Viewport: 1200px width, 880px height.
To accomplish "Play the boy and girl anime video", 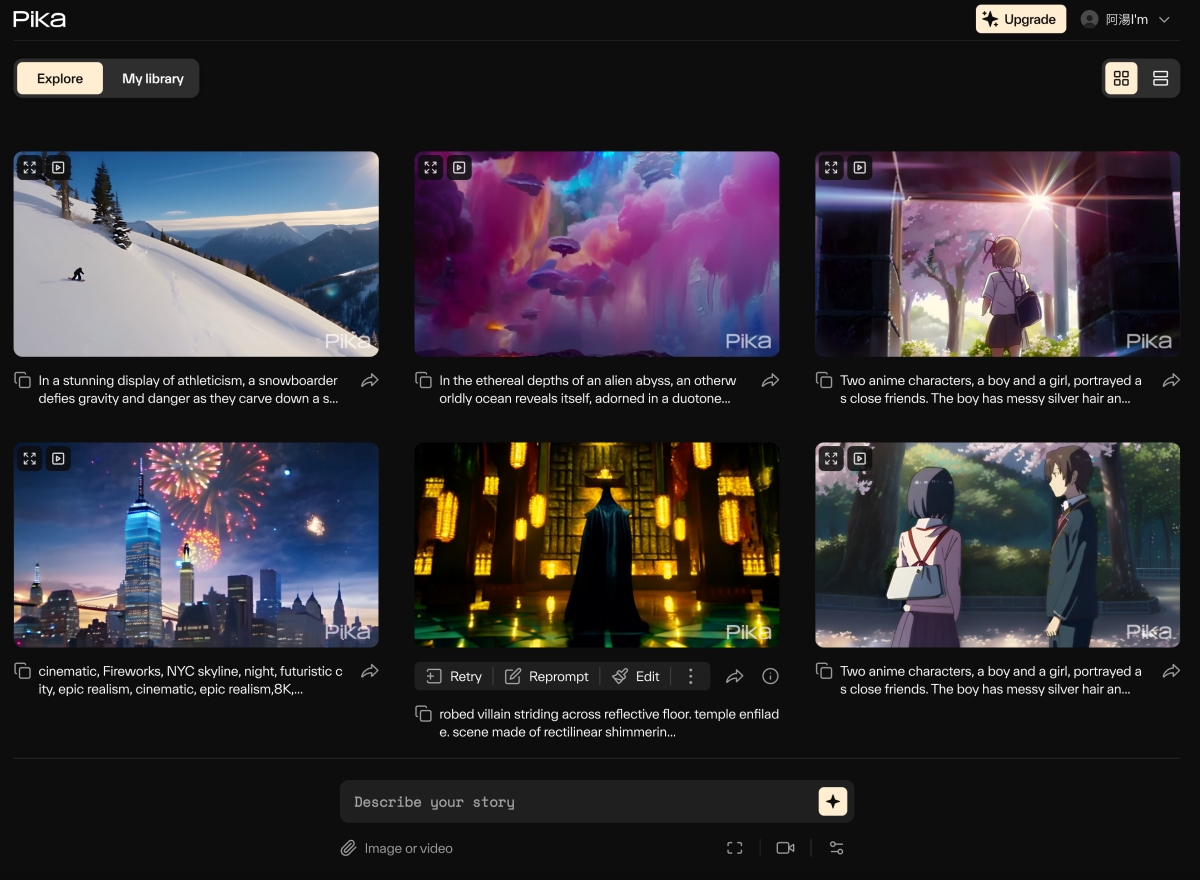I will tap(860, 459).
